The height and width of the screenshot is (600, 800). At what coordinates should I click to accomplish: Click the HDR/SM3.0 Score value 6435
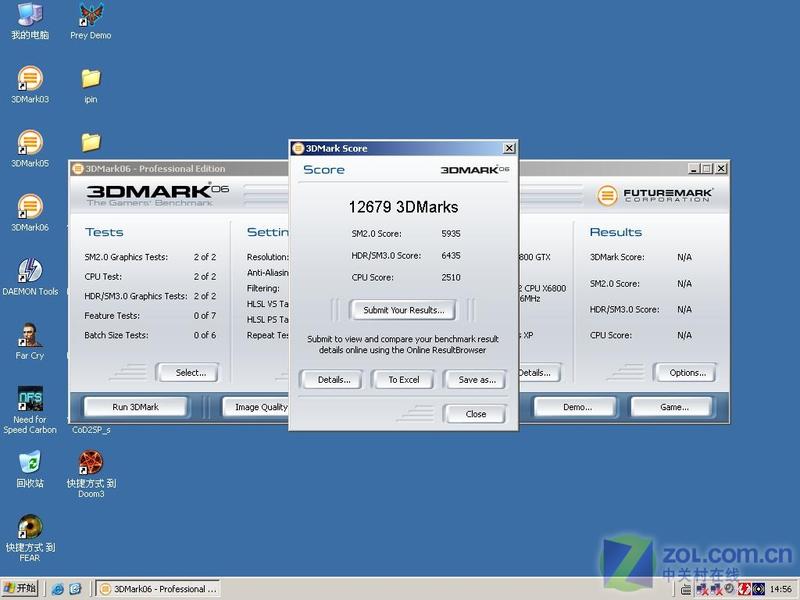(x=451, y=256)
